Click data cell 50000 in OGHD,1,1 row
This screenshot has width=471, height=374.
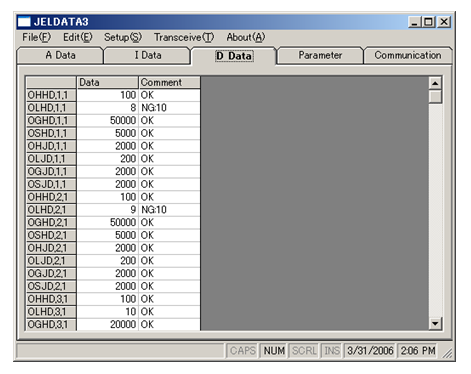108,121
